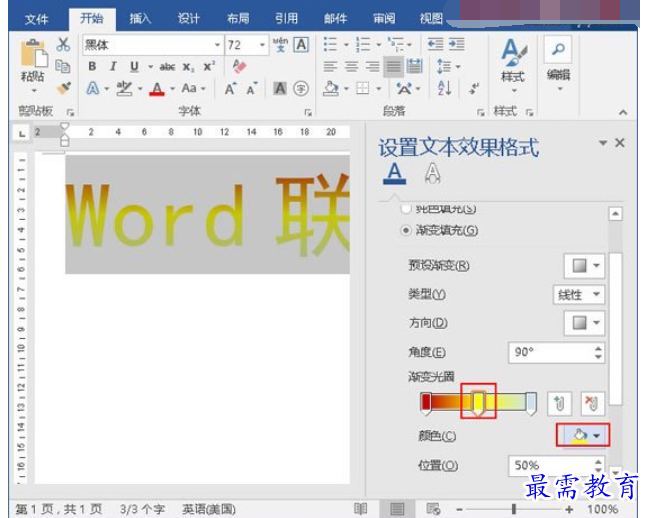The width and height of the screenshot is (647, 518).
Task: Select the red gradient stop
Action: tap(426, 403)
